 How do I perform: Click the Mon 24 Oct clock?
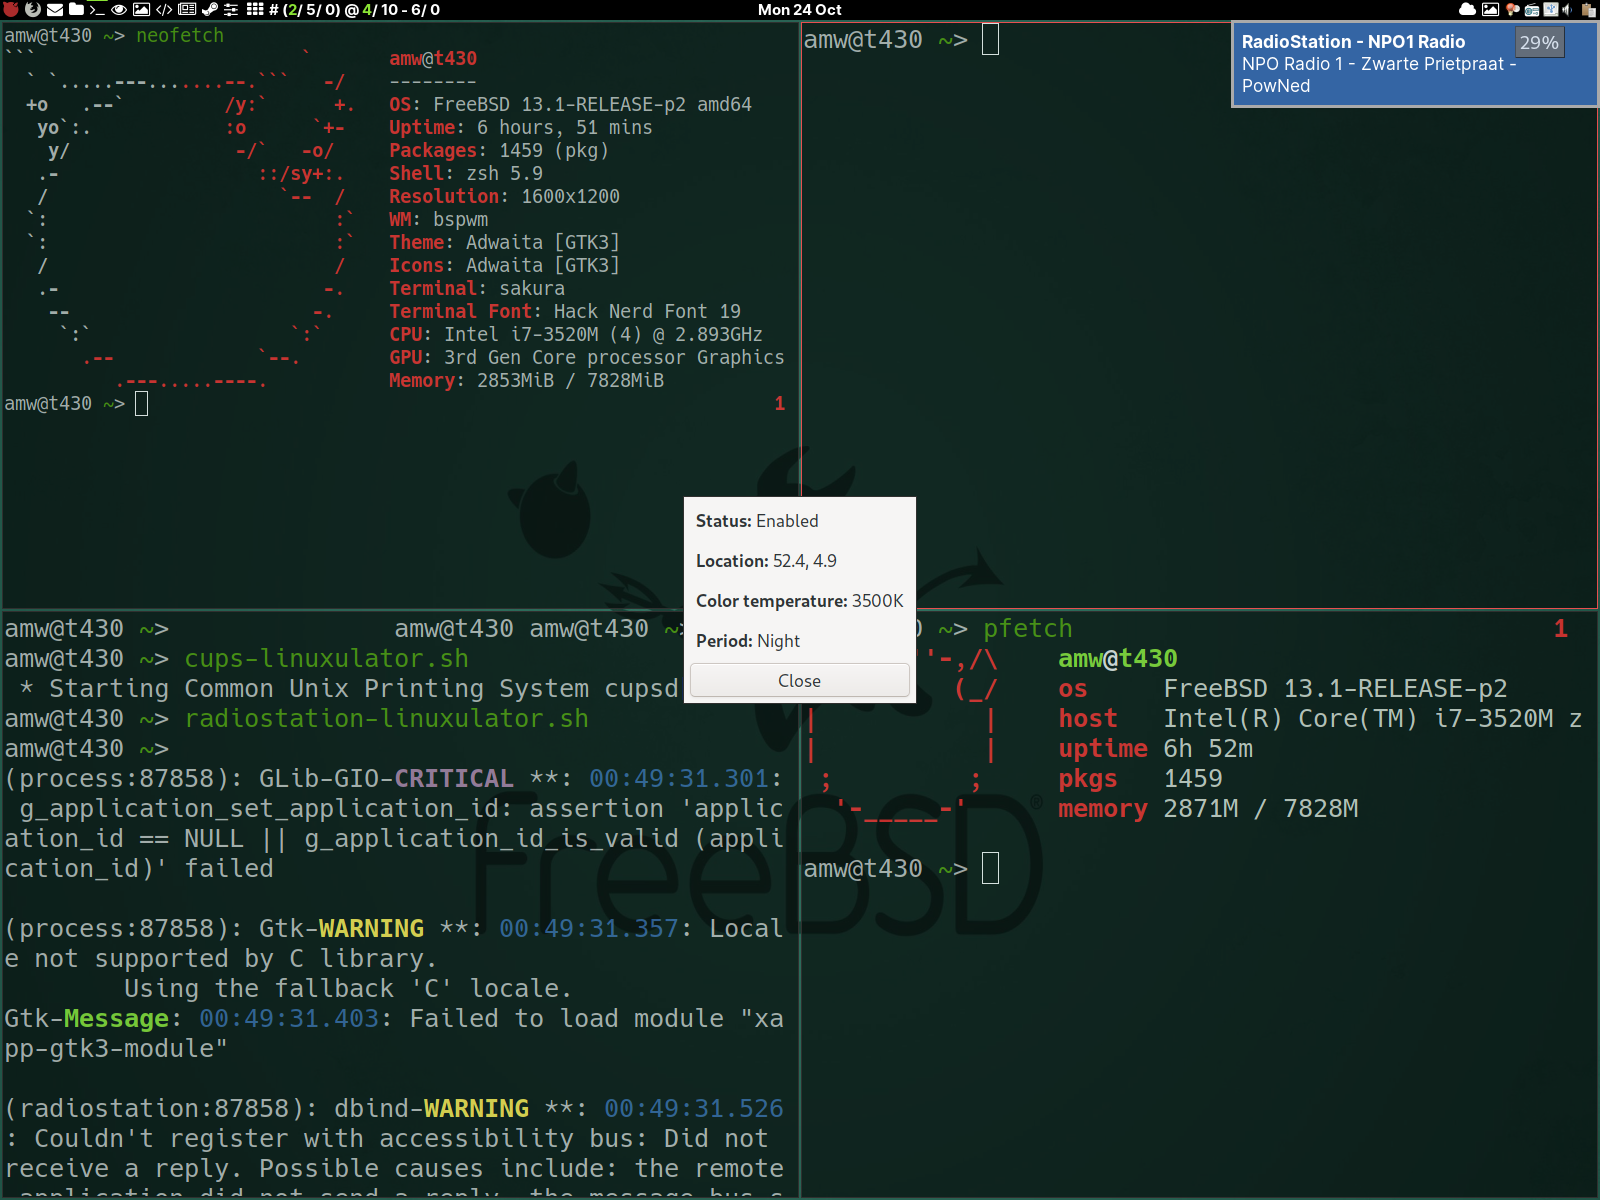(x=799, y=9)
